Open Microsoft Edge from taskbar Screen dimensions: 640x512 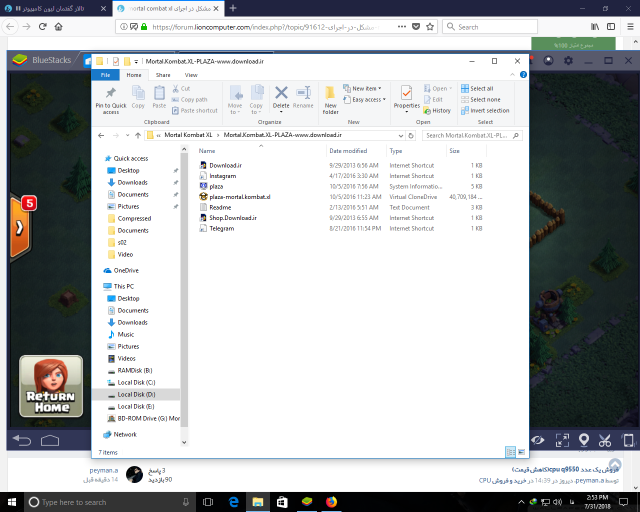(x=233, y=502)
